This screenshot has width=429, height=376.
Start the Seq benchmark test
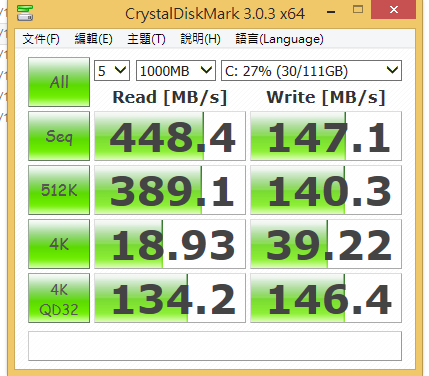pos(59,136)
